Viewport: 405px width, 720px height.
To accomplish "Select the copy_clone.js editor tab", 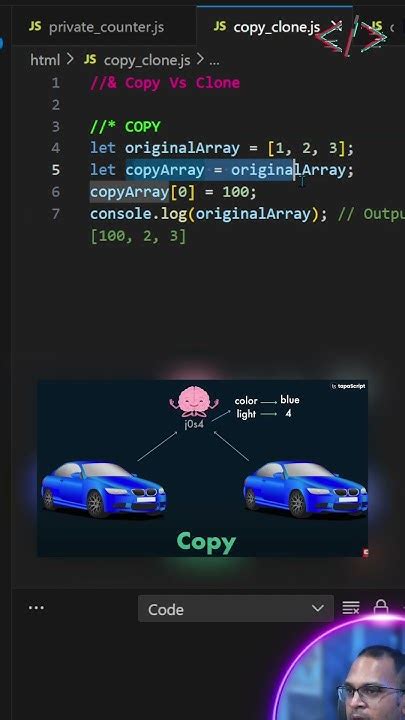I will tap(267, 27).
